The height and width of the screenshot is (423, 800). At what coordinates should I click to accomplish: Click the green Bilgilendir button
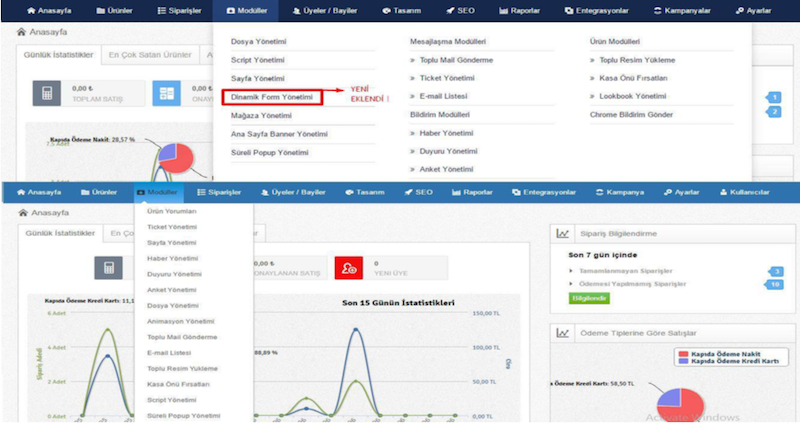[589, 298]
